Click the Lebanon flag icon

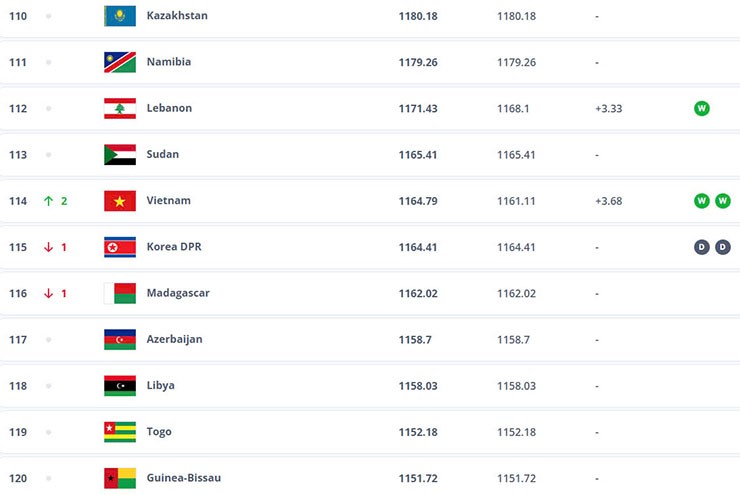(x=120, y=108)
